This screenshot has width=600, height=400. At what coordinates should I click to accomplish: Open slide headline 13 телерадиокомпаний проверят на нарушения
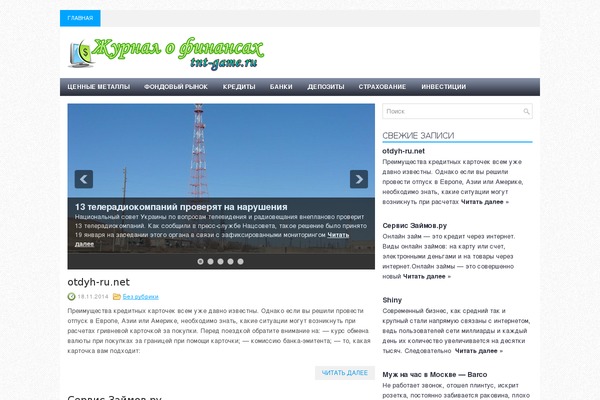[181, 207]
